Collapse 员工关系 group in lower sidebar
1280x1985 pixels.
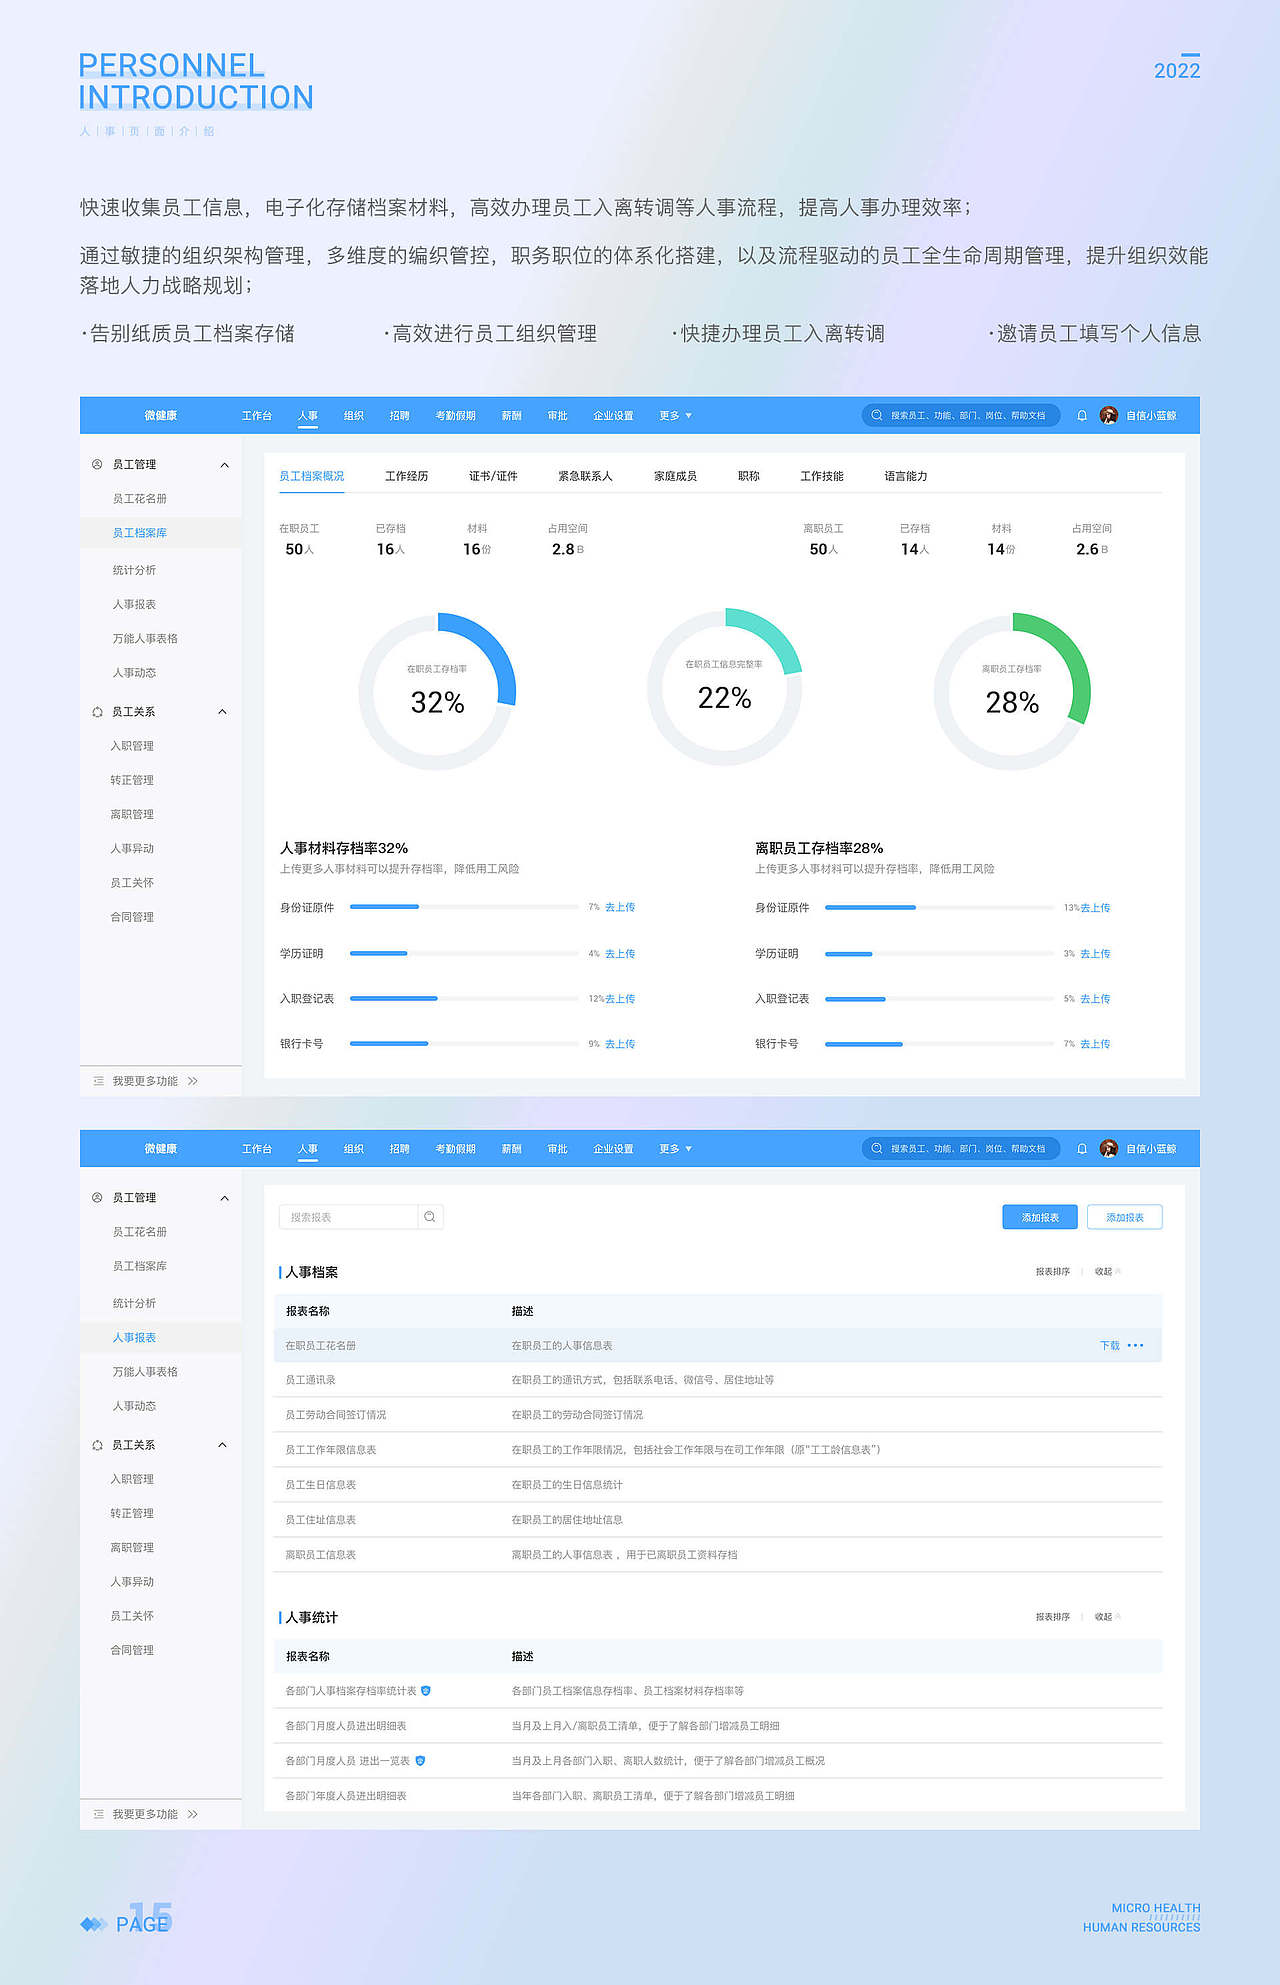[x=222, y=1445]
